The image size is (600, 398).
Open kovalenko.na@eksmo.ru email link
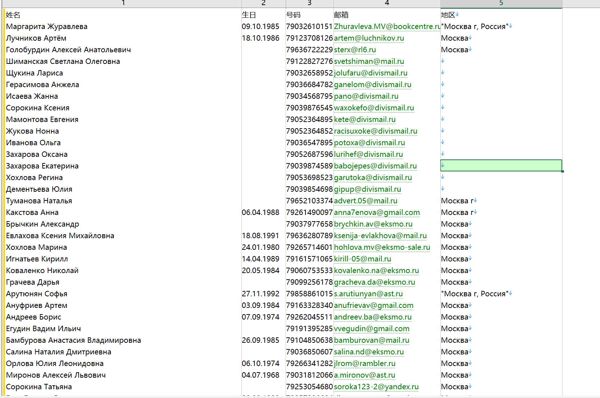point(376,271)
